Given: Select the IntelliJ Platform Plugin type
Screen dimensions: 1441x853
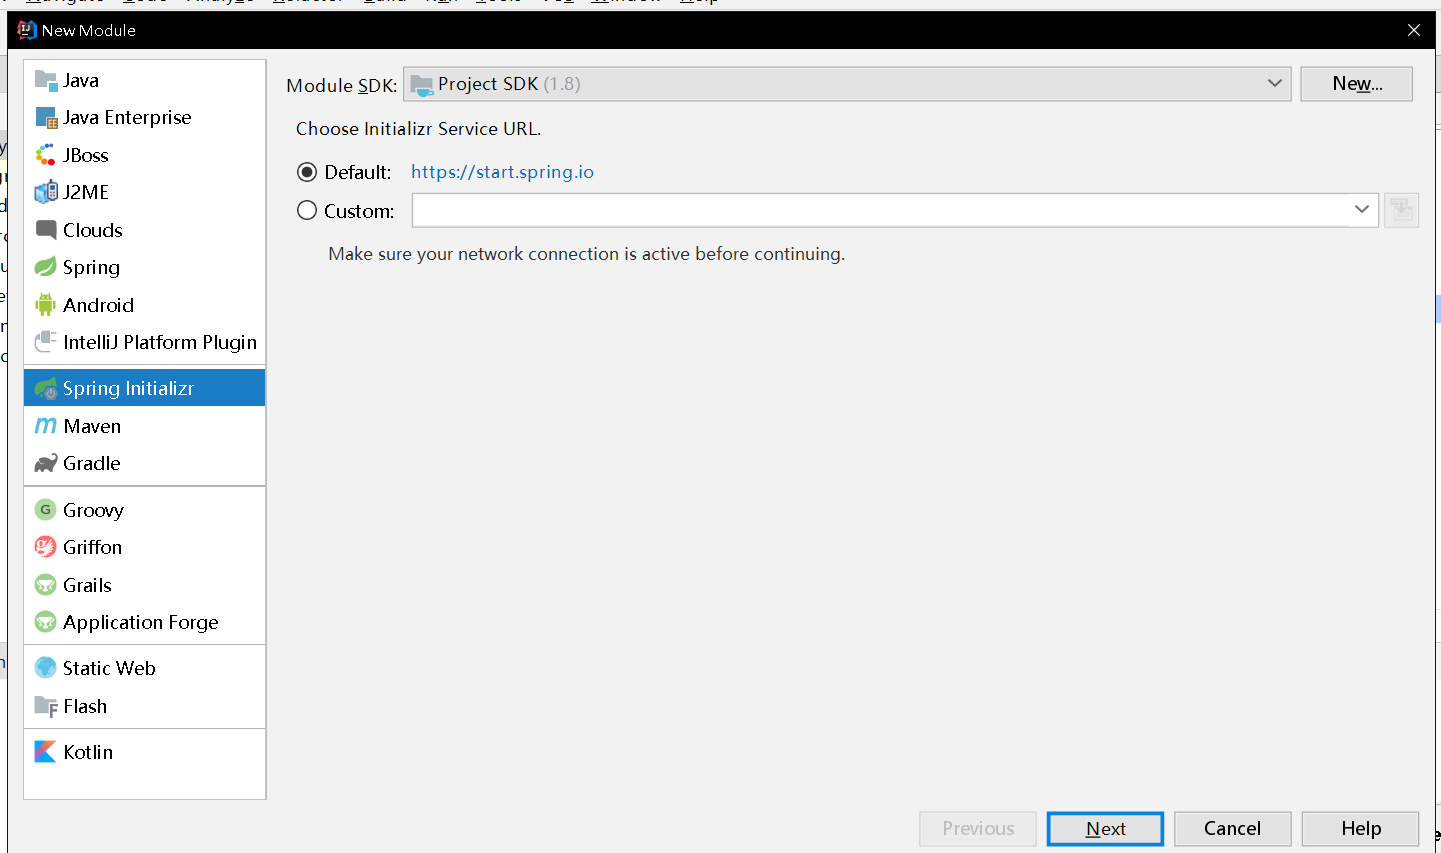Looking at the screenshot, I should (157, 342).
